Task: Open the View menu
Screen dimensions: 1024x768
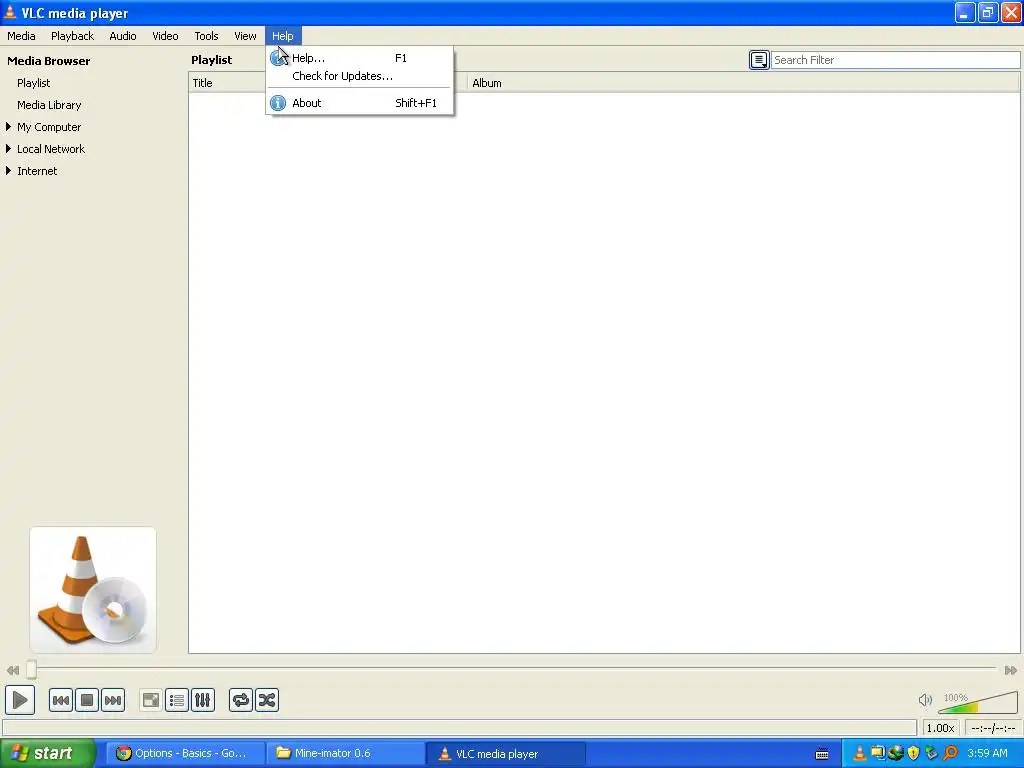Action: click(x=245, y=36)
